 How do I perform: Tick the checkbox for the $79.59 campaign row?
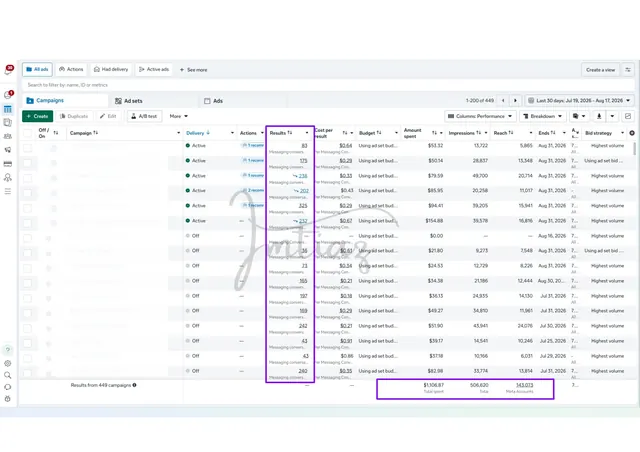[27, 178]
